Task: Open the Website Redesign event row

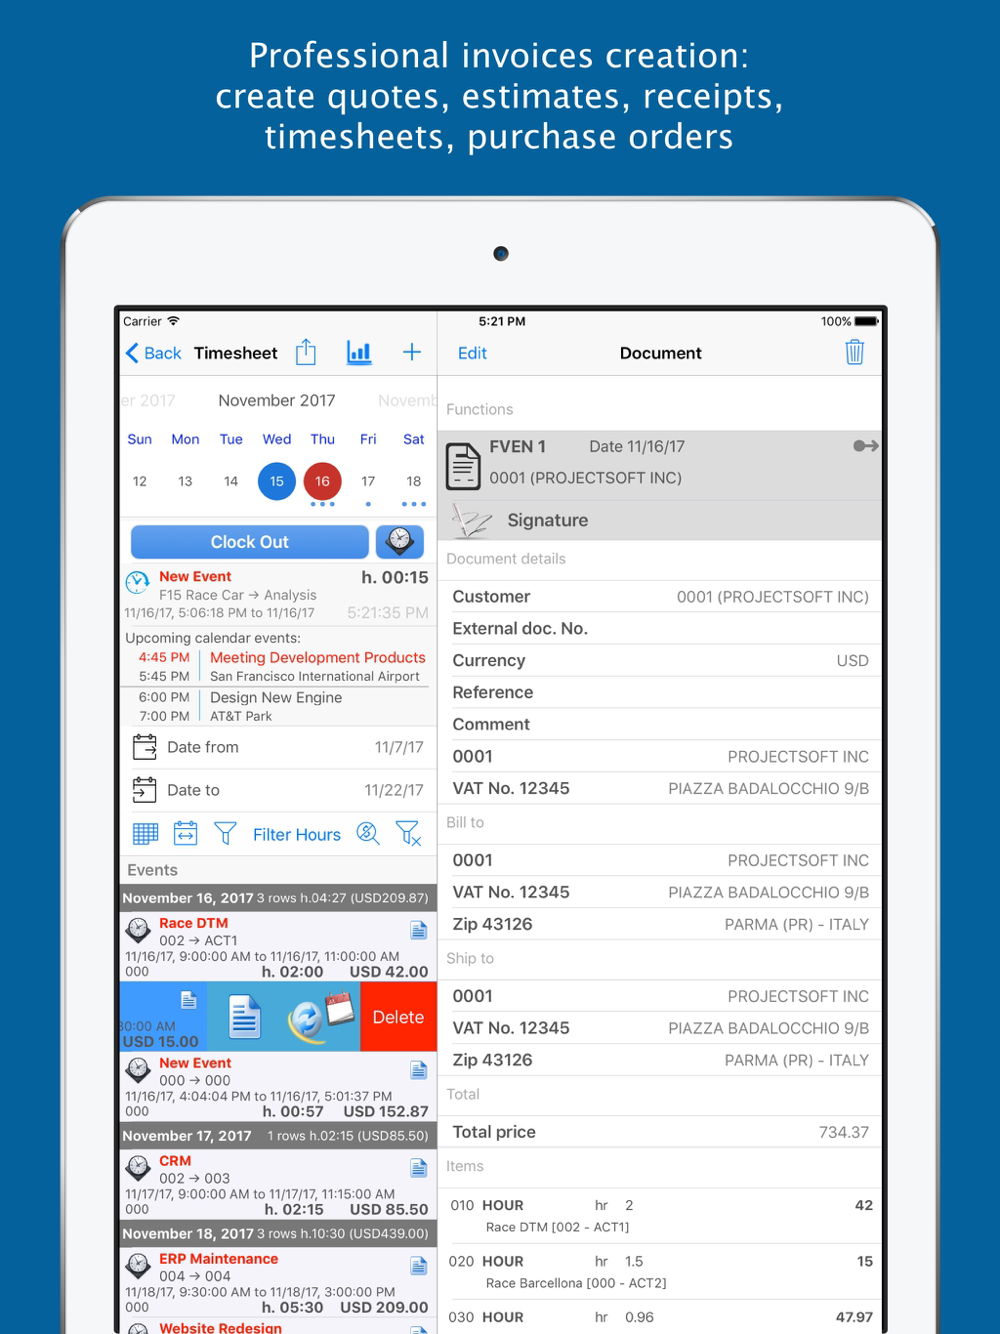Action: tap(278, 1327)
